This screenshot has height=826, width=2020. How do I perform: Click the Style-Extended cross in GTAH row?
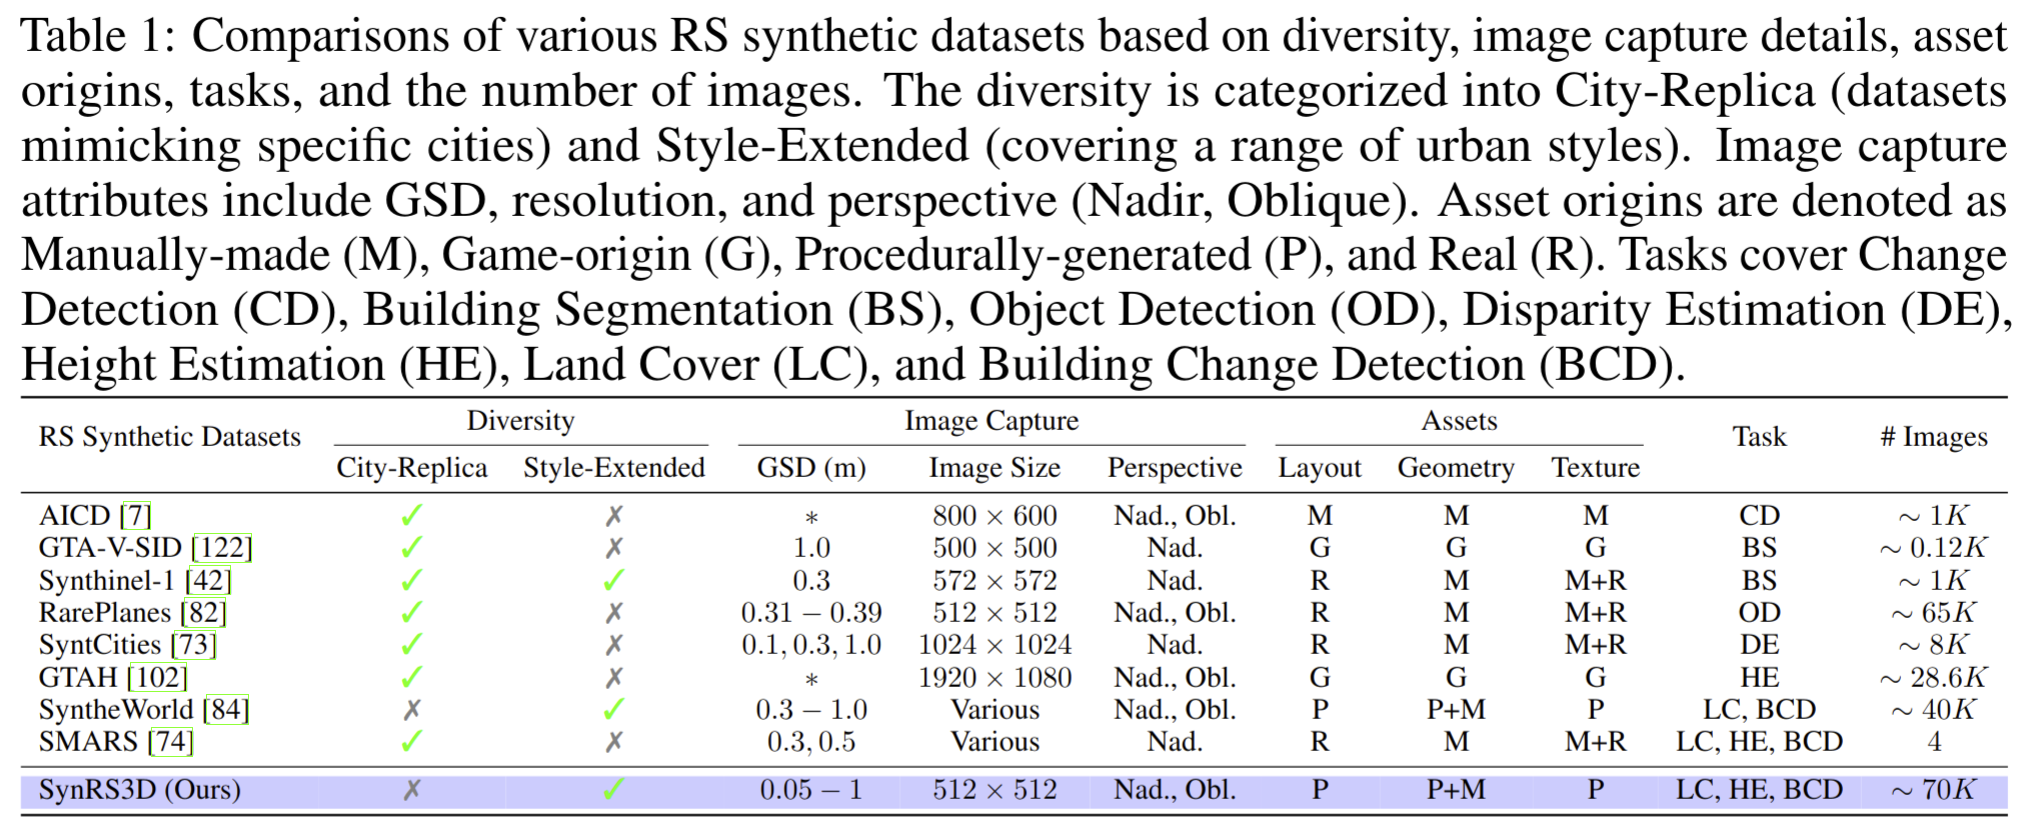click(614, 677)
